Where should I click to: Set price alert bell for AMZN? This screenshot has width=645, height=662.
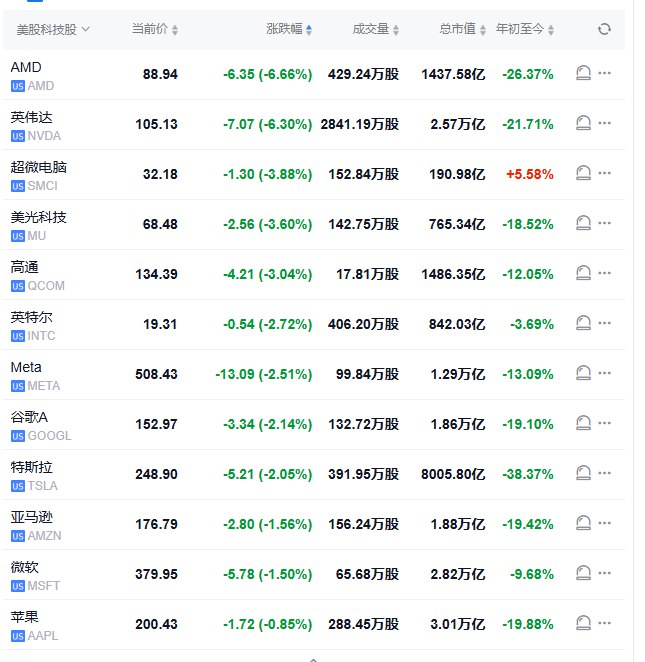[x=583, y=523]
